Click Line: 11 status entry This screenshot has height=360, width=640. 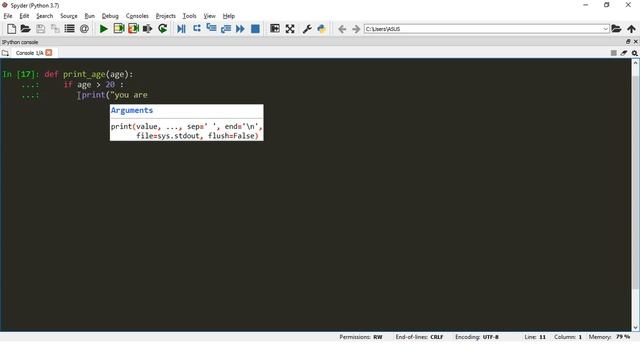coord(535,337)
